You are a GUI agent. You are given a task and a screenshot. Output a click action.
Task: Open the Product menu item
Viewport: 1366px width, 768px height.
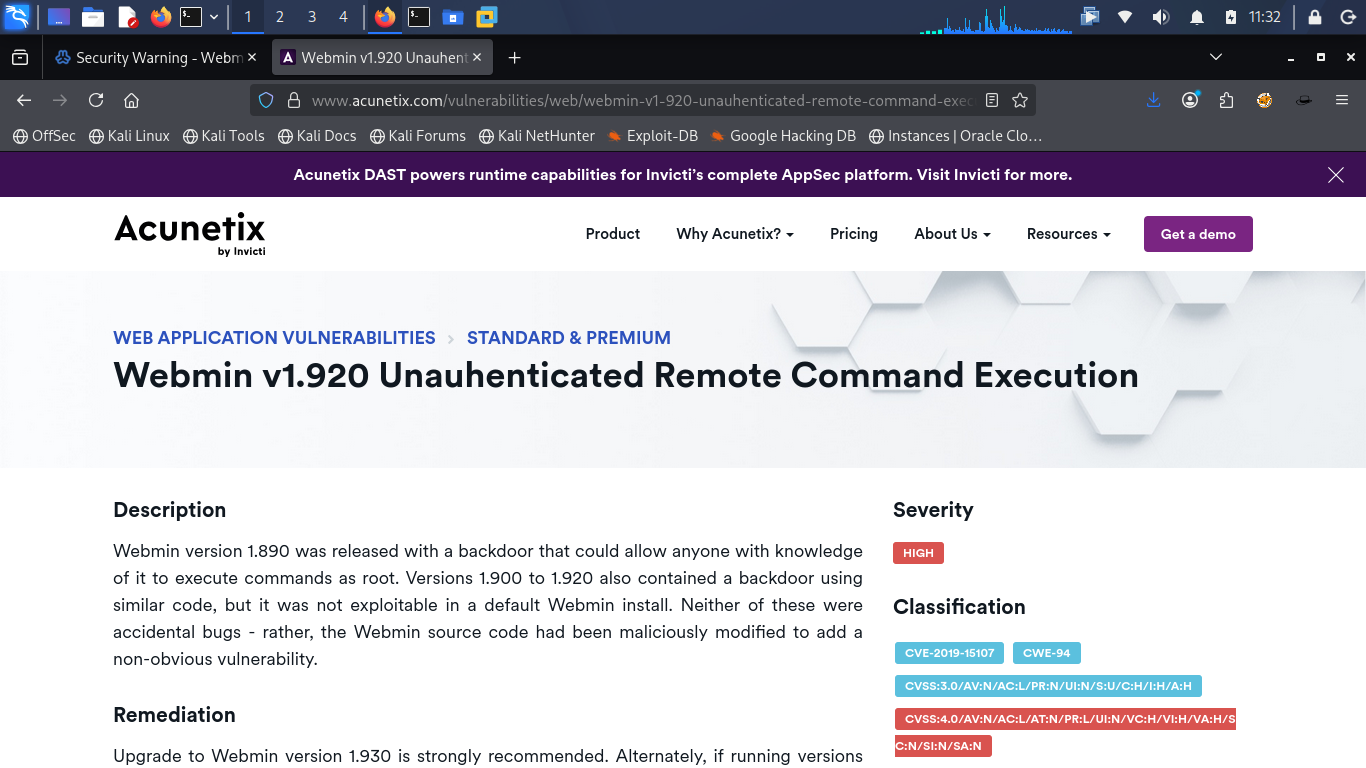[613, 234]
